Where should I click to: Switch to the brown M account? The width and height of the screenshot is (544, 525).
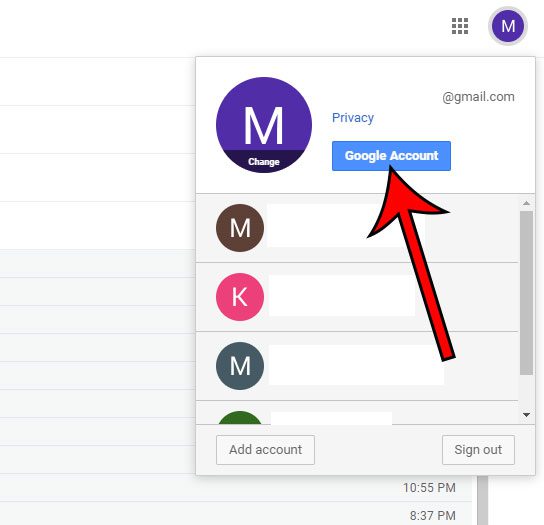point(357,228)
